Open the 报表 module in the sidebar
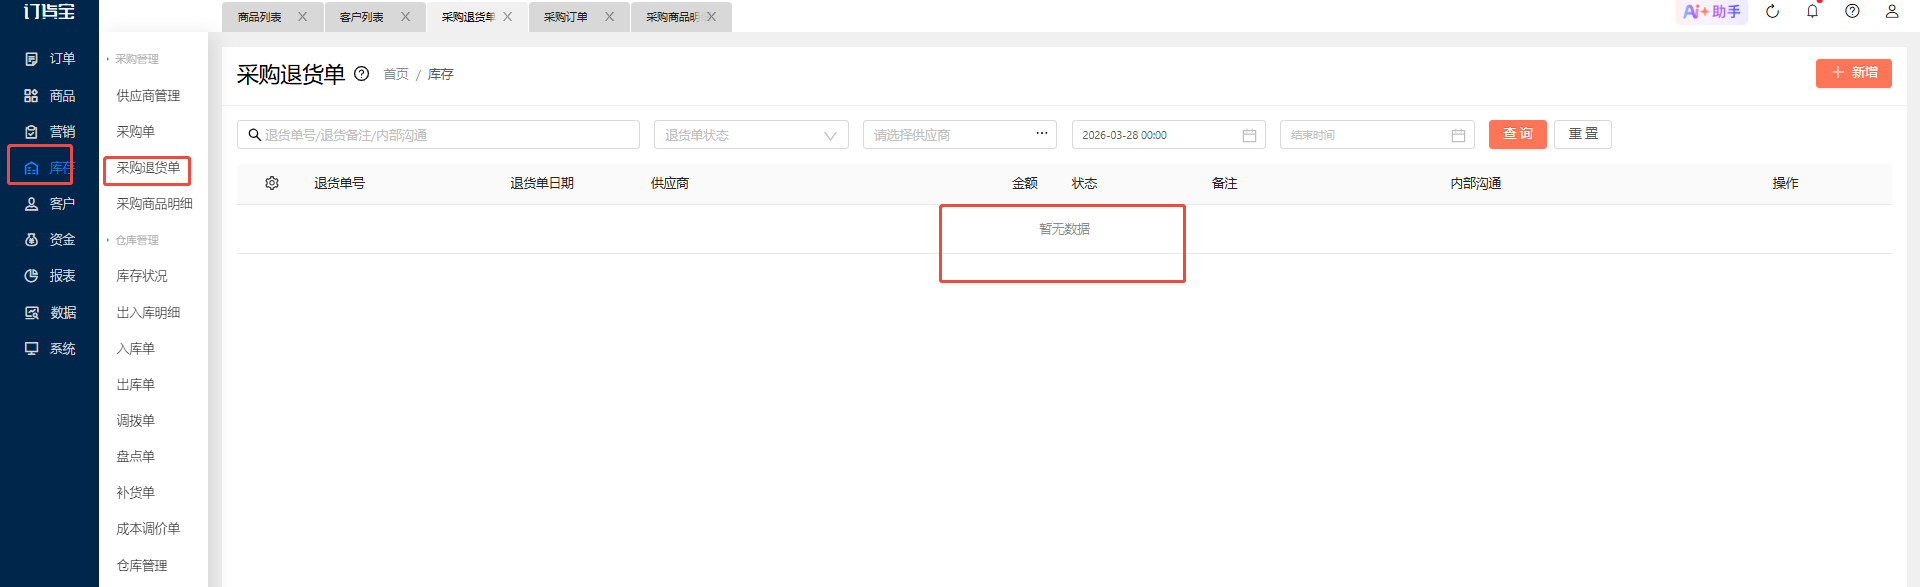 click(50, 276)
